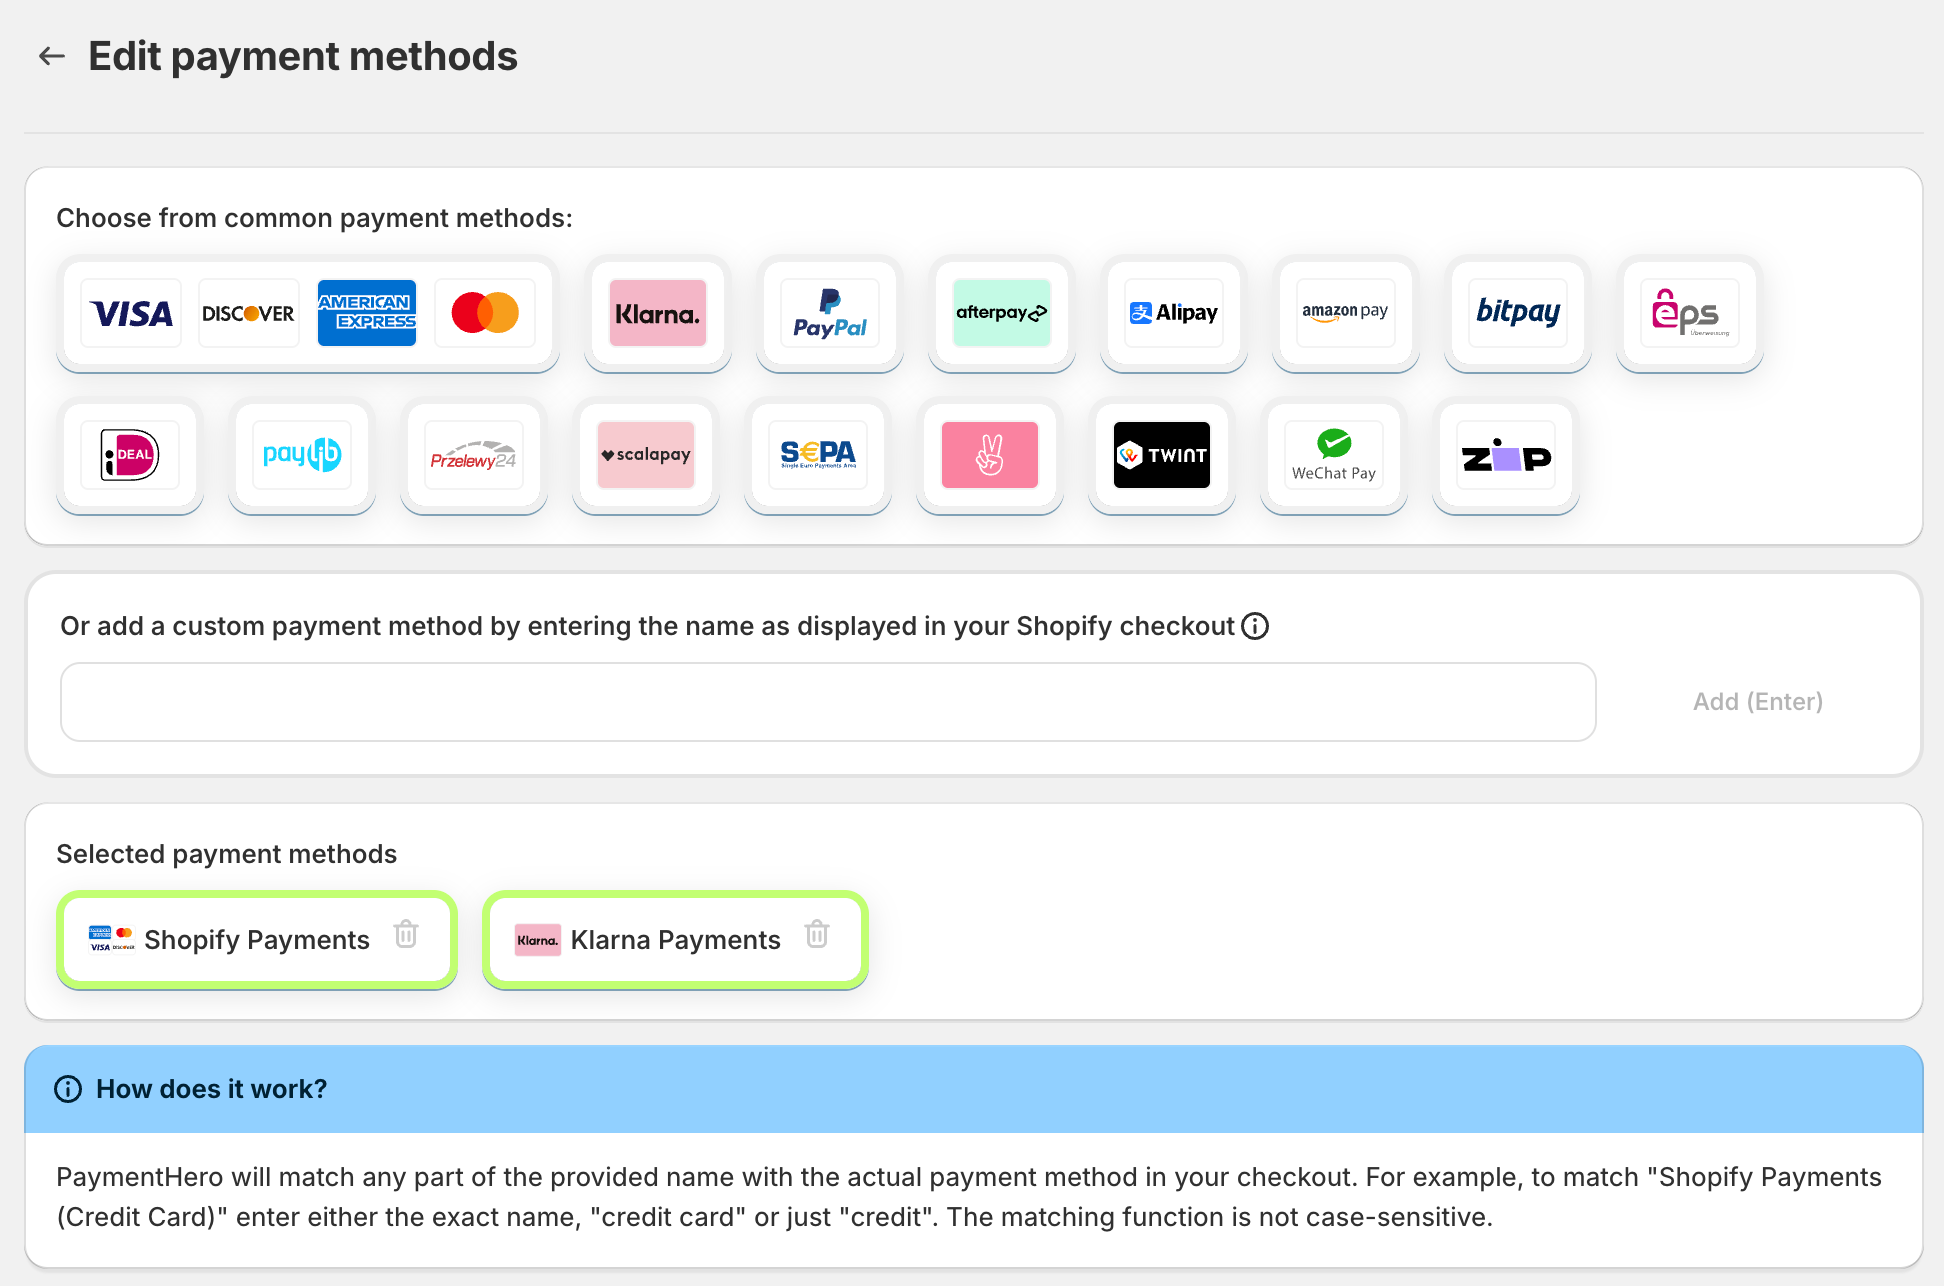1944x1286 pixels.
Task: Click the PaymentHero matching explanation text
Action: pos(969,1197)
